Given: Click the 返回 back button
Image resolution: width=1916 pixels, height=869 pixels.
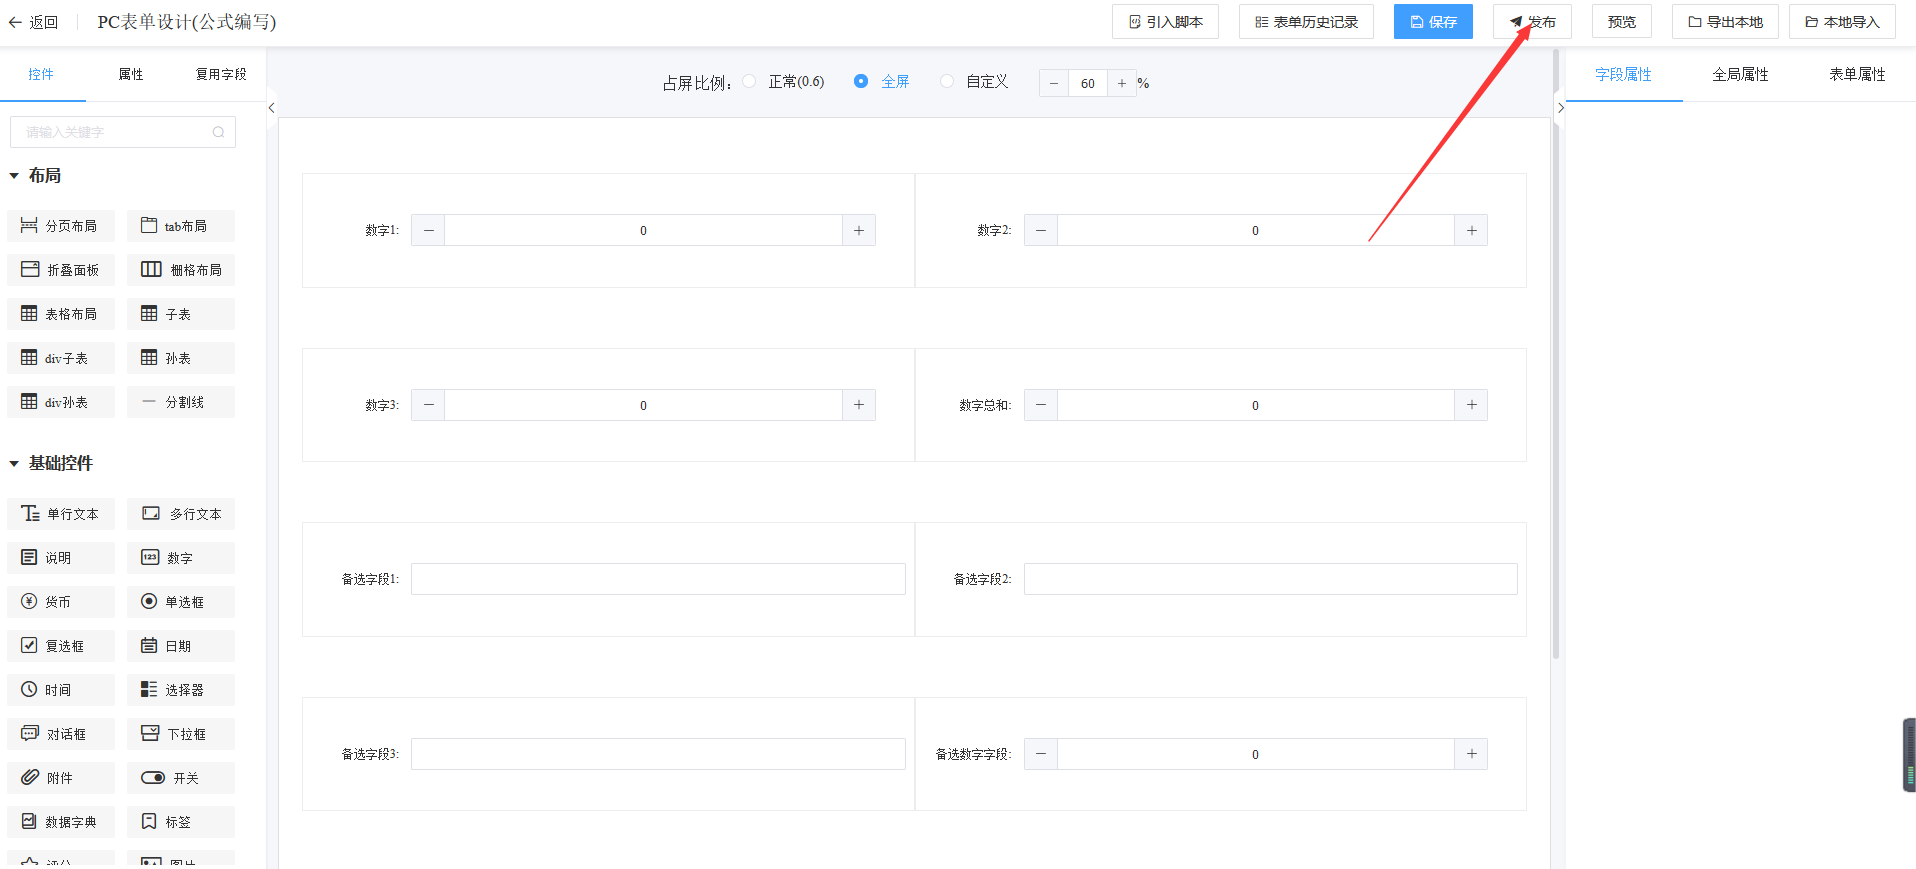Looking at the screenshot, I should click(33, 22).
